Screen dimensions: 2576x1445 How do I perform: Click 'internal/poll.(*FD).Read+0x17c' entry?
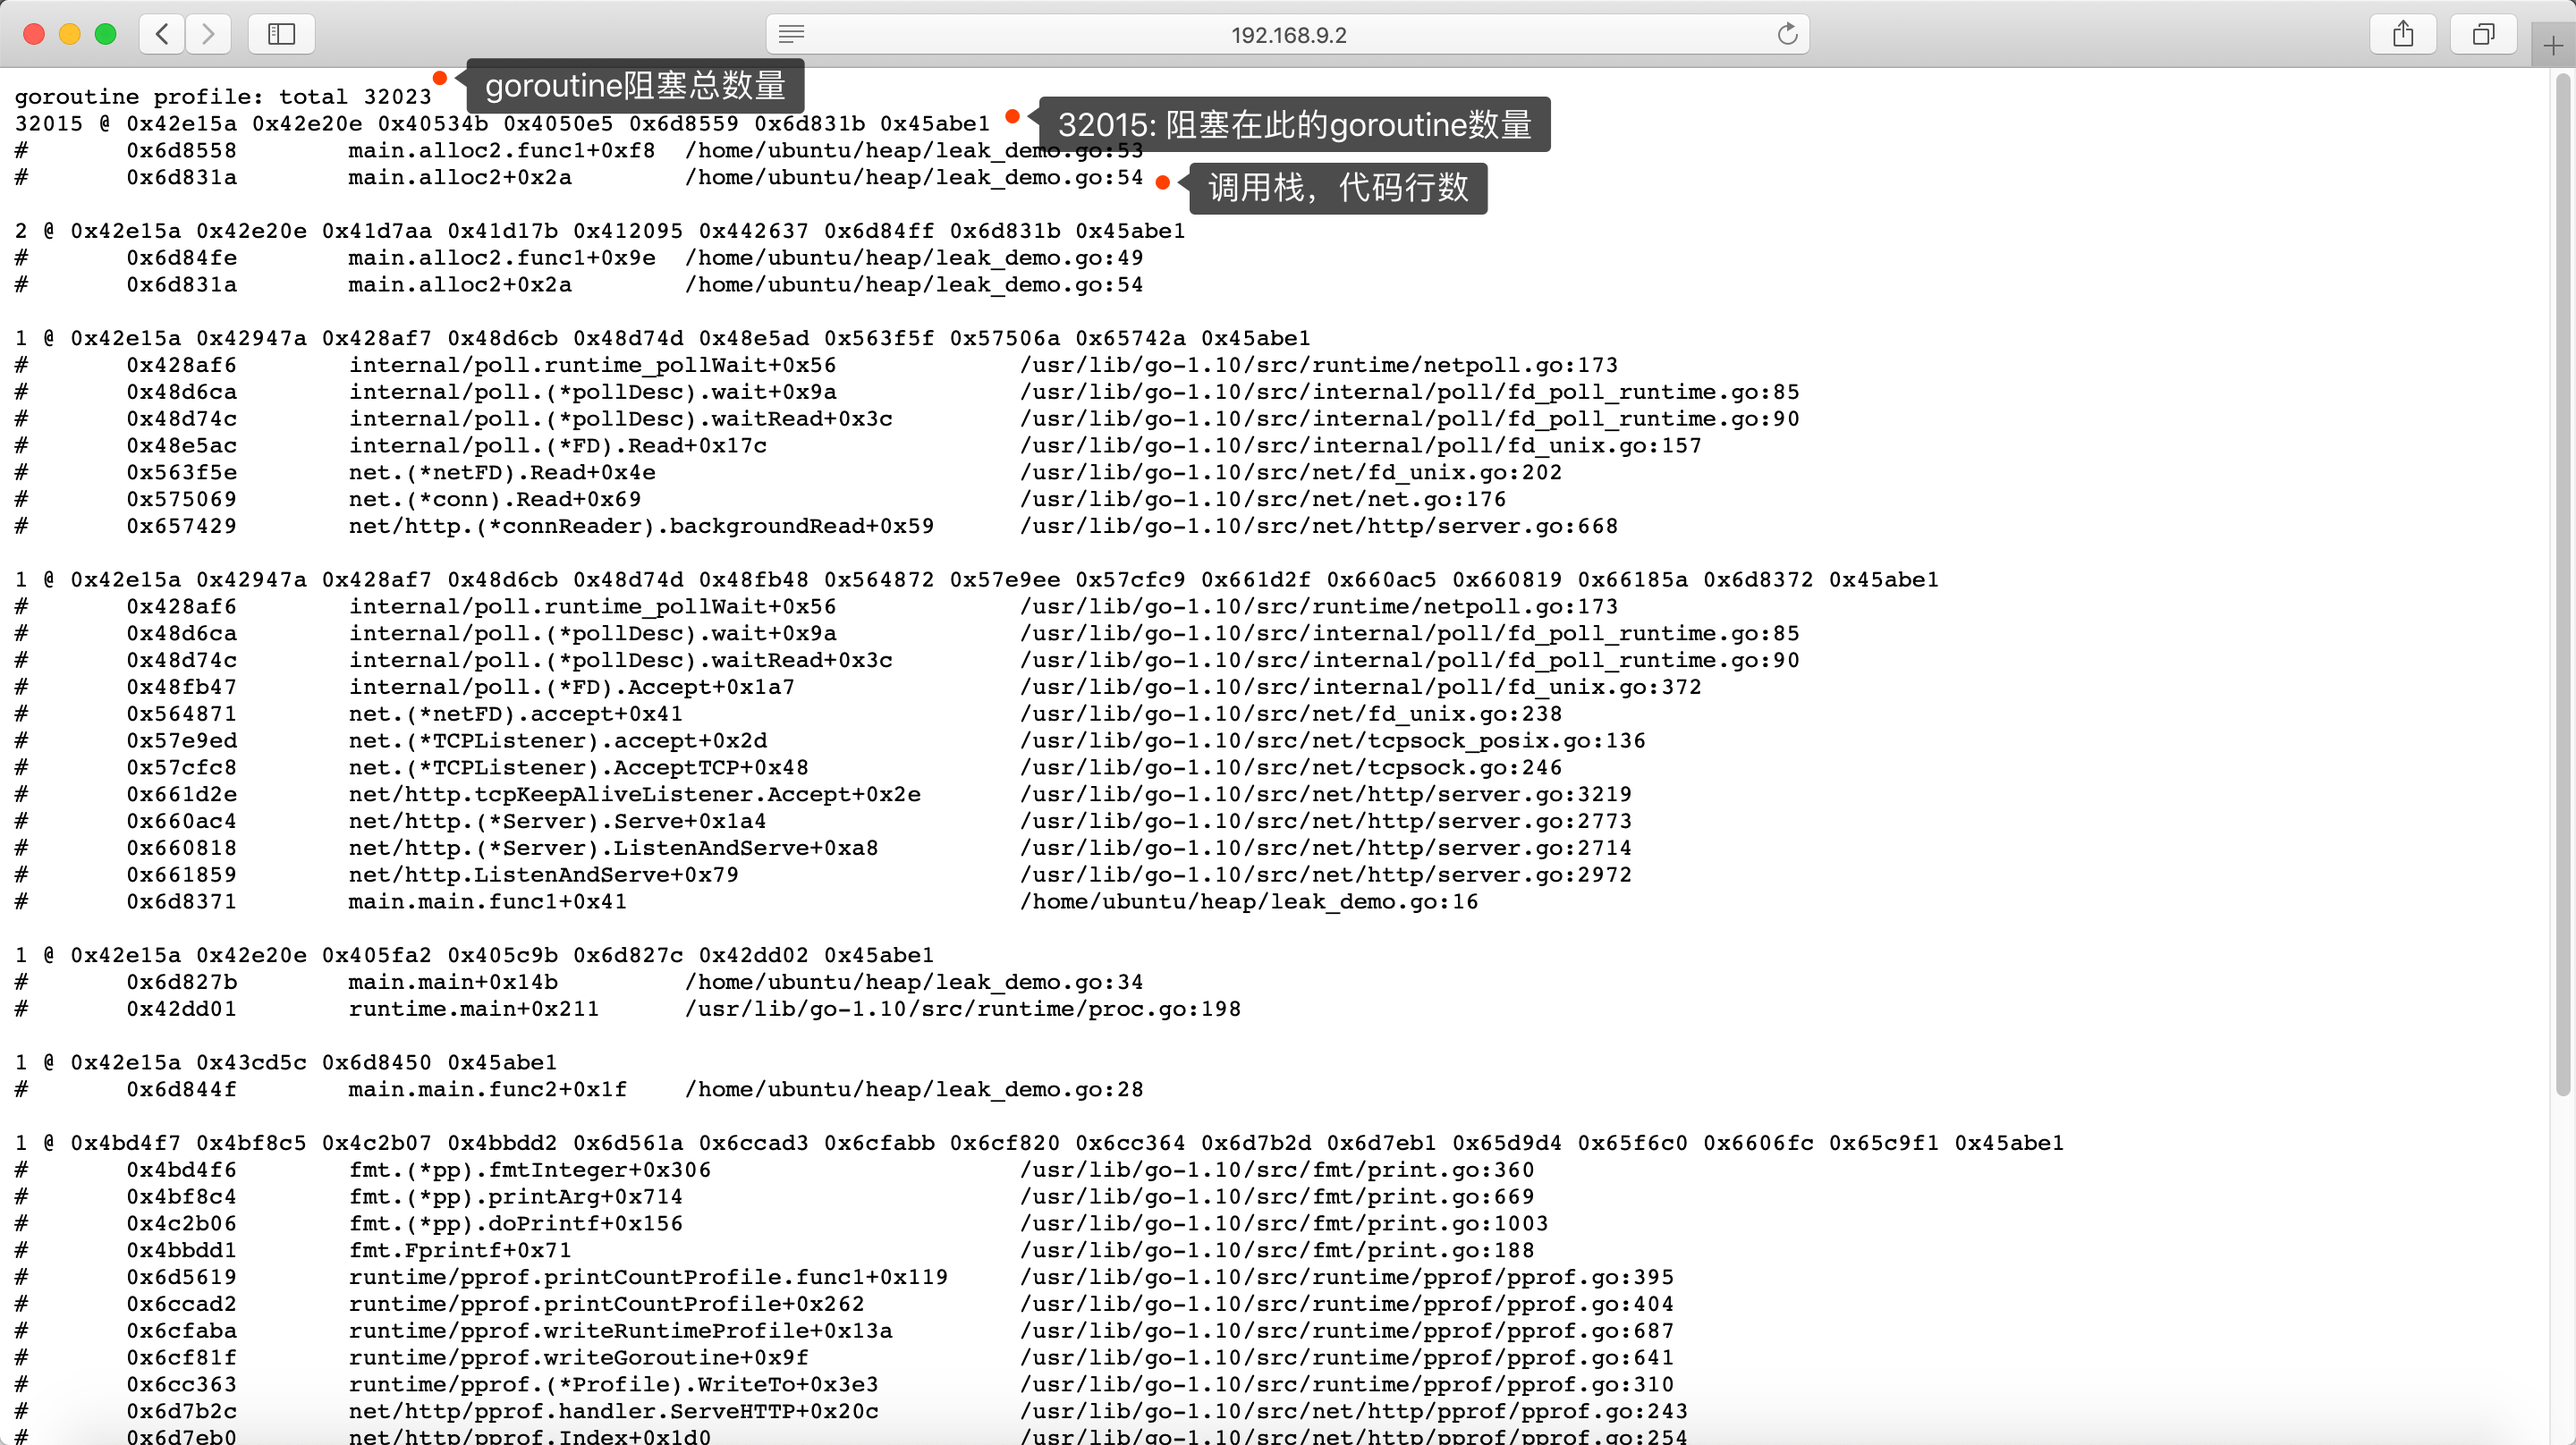tap(558, 446)
